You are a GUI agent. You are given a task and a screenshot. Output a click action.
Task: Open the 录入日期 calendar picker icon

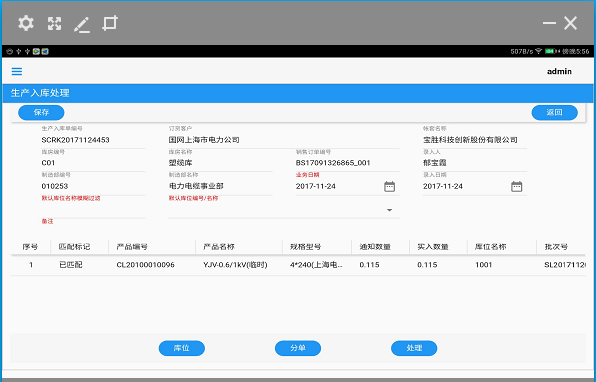[x=516, y=186]
